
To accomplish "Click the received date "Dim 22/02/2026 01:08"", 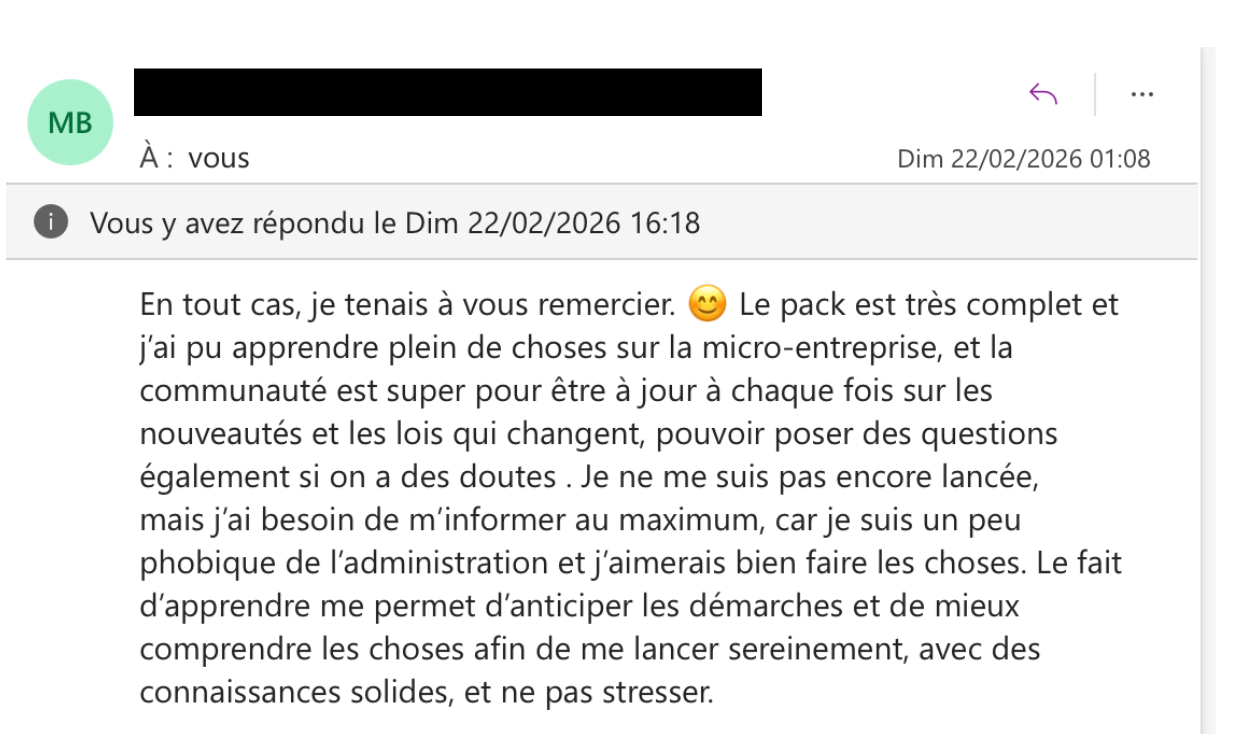I will [x=1023, y=158].
